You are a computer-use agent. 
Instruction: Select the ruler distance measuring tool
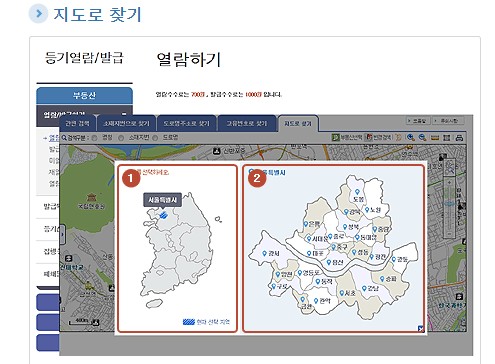[435, 138]
